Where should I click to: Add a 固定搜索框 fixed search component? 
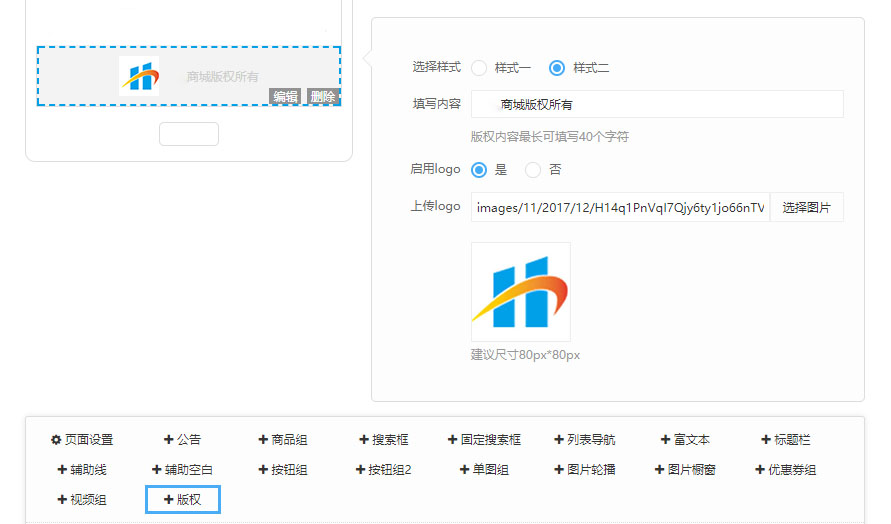[x=484, y=439]
